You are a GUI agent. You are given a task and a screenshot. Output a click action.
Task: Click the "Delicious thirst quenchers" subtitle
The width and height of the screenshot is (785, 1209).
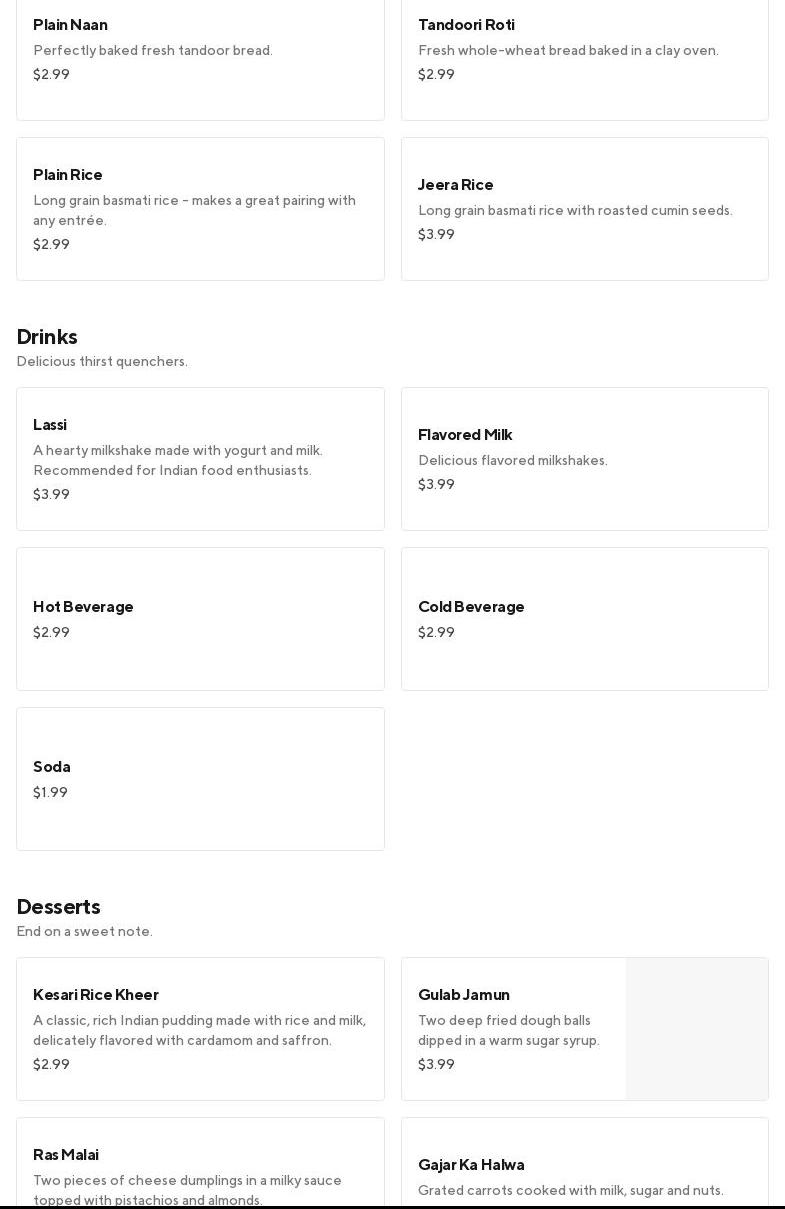(102, 362)
